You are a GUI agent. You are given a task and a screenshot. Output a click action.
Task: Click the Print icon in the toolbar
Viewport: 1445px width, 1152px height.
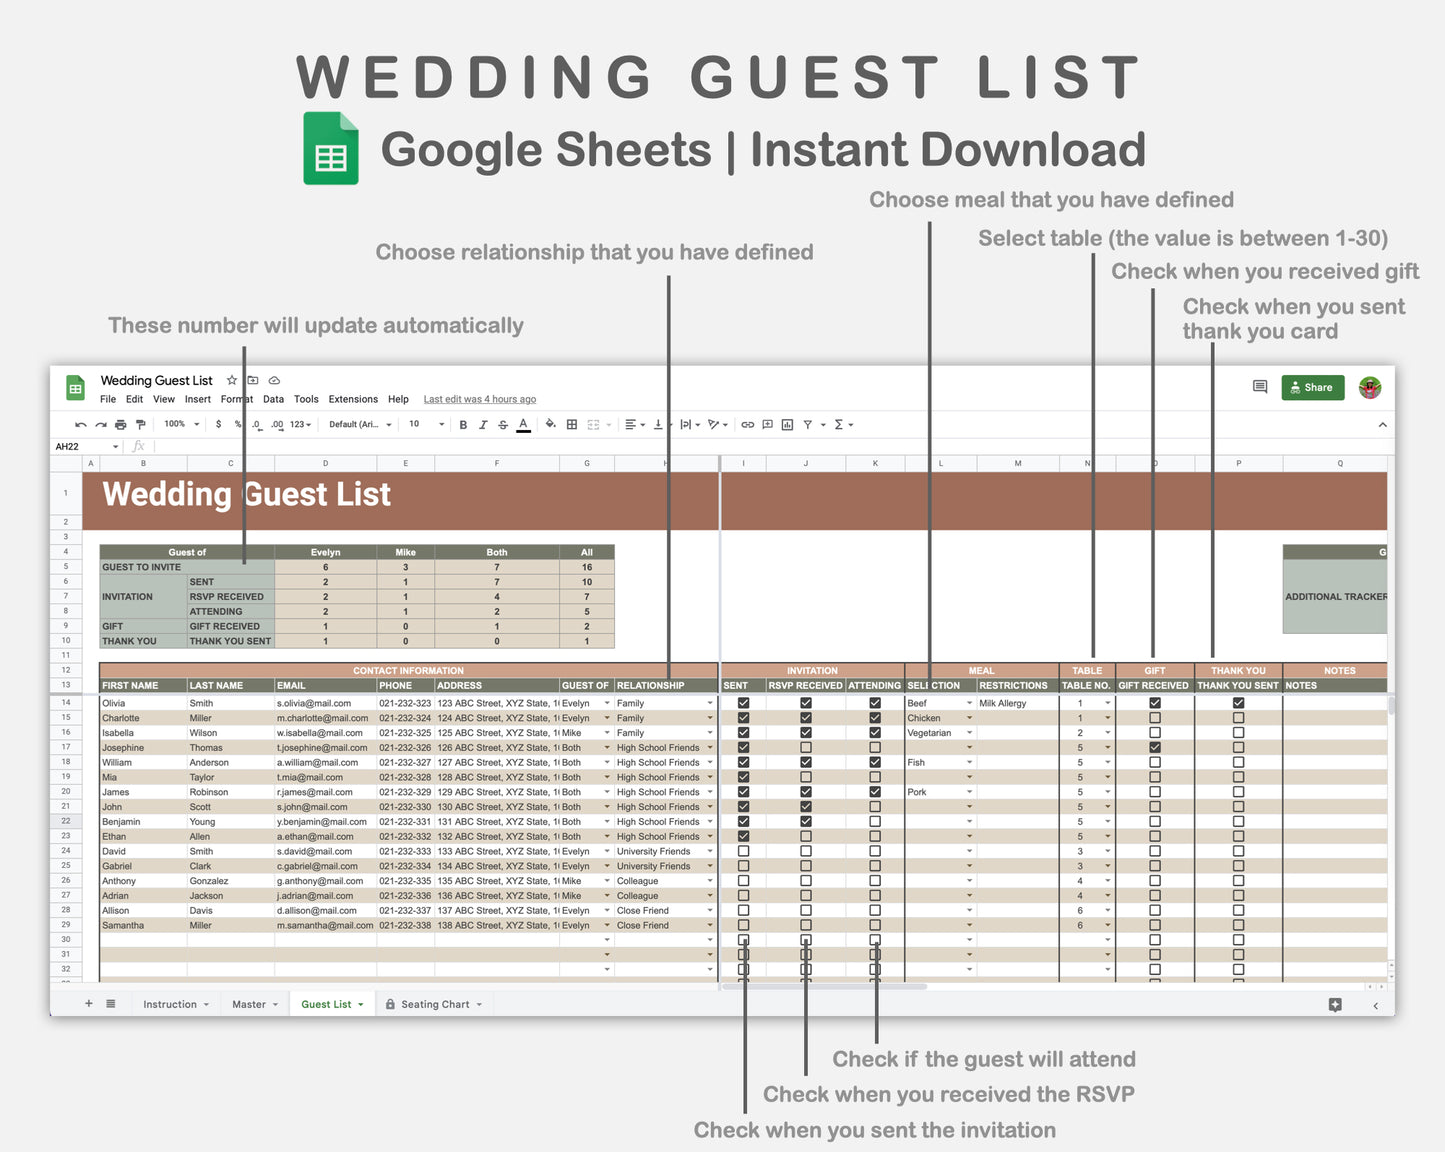pyautogui.click(x=120, y=424)
